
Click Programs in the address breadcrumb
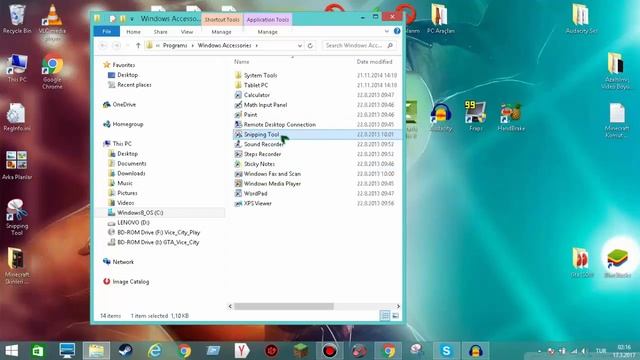click(x=175, y=46)
